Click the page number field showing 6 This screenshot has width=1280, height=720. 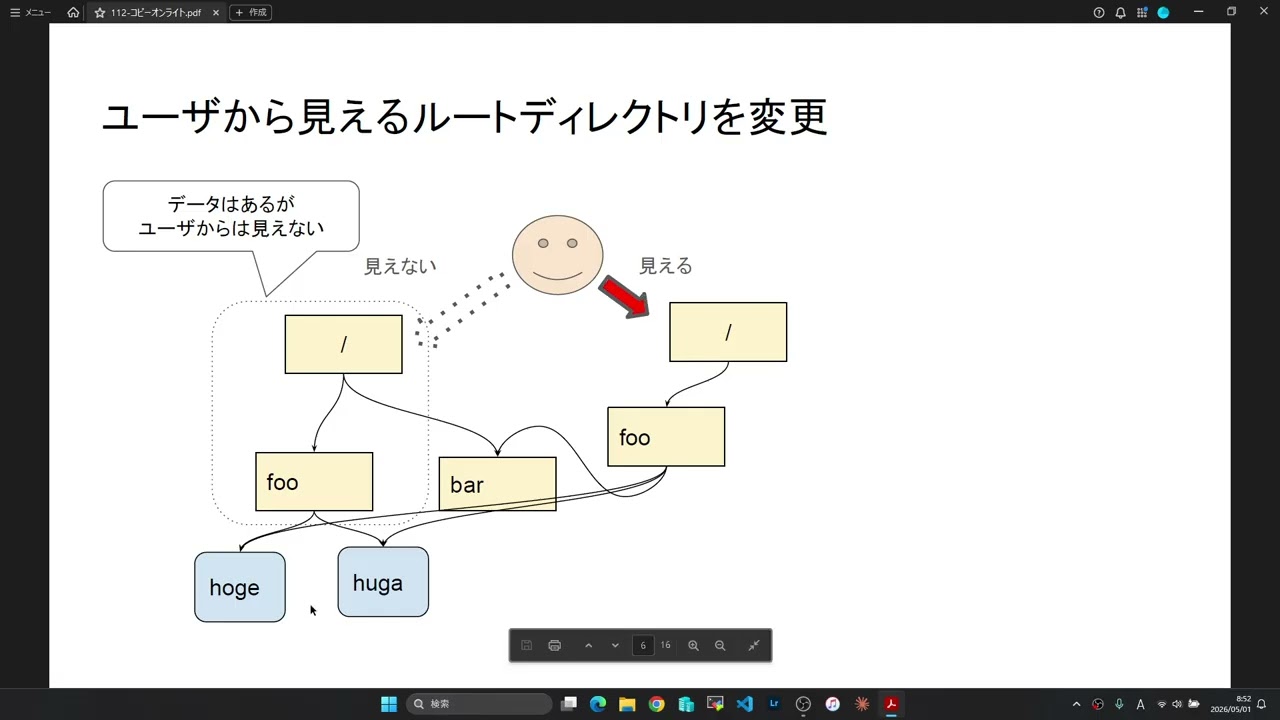click(x=643, y=645)
